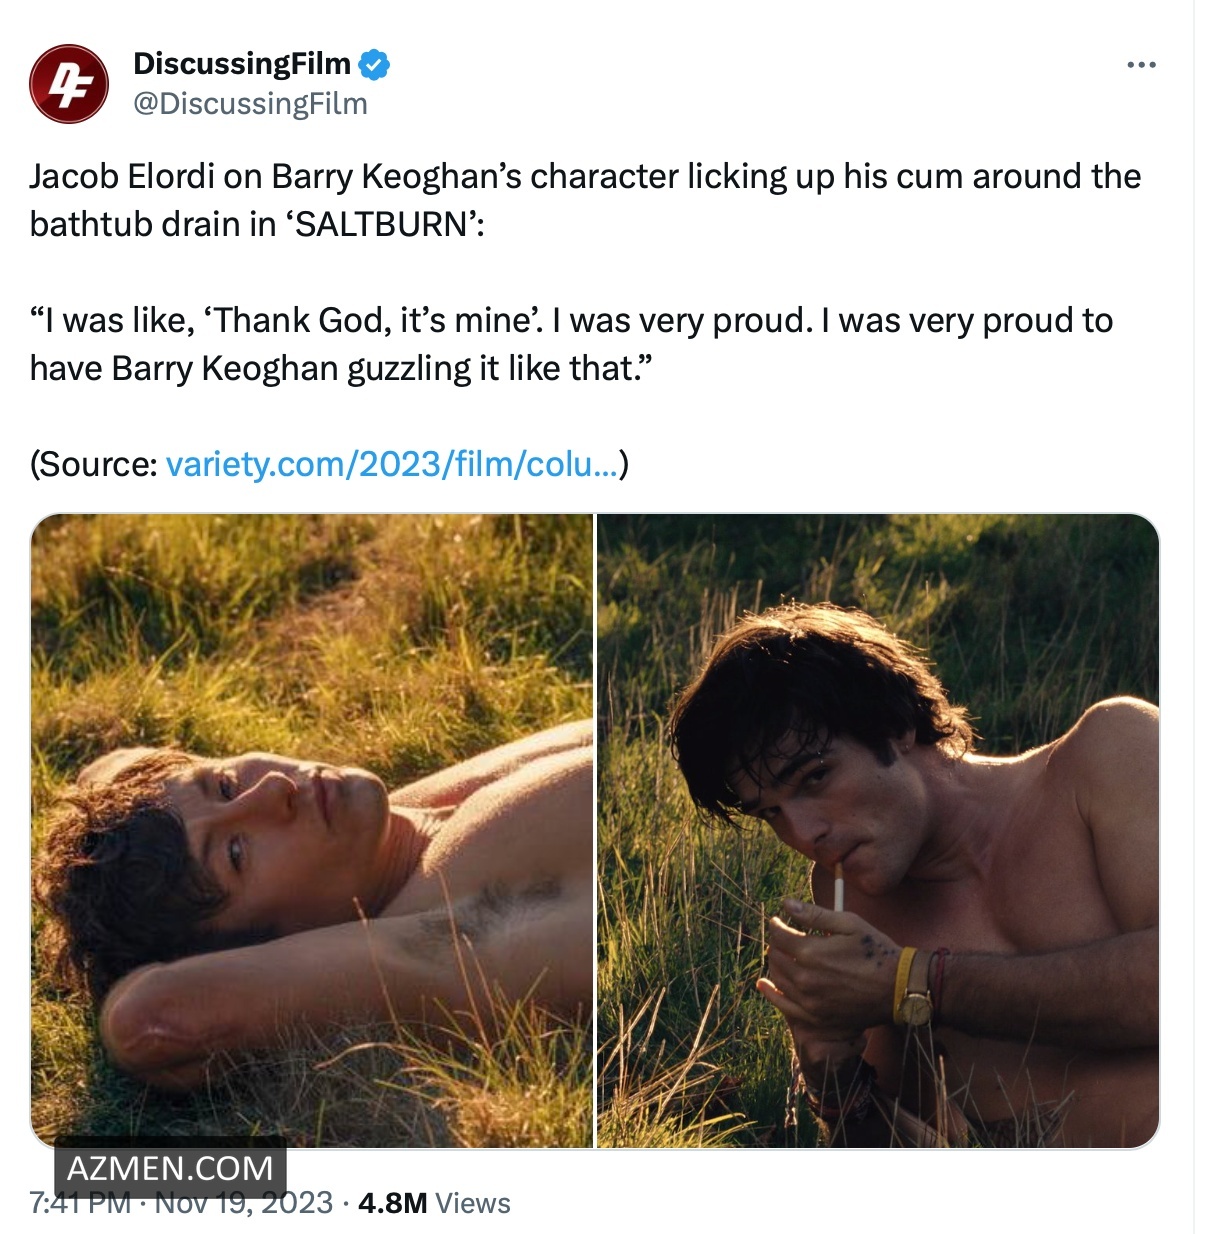Screen dimensions: 1206x1234
Task: Open the right photo of the tweet
Action: point(878,830)
